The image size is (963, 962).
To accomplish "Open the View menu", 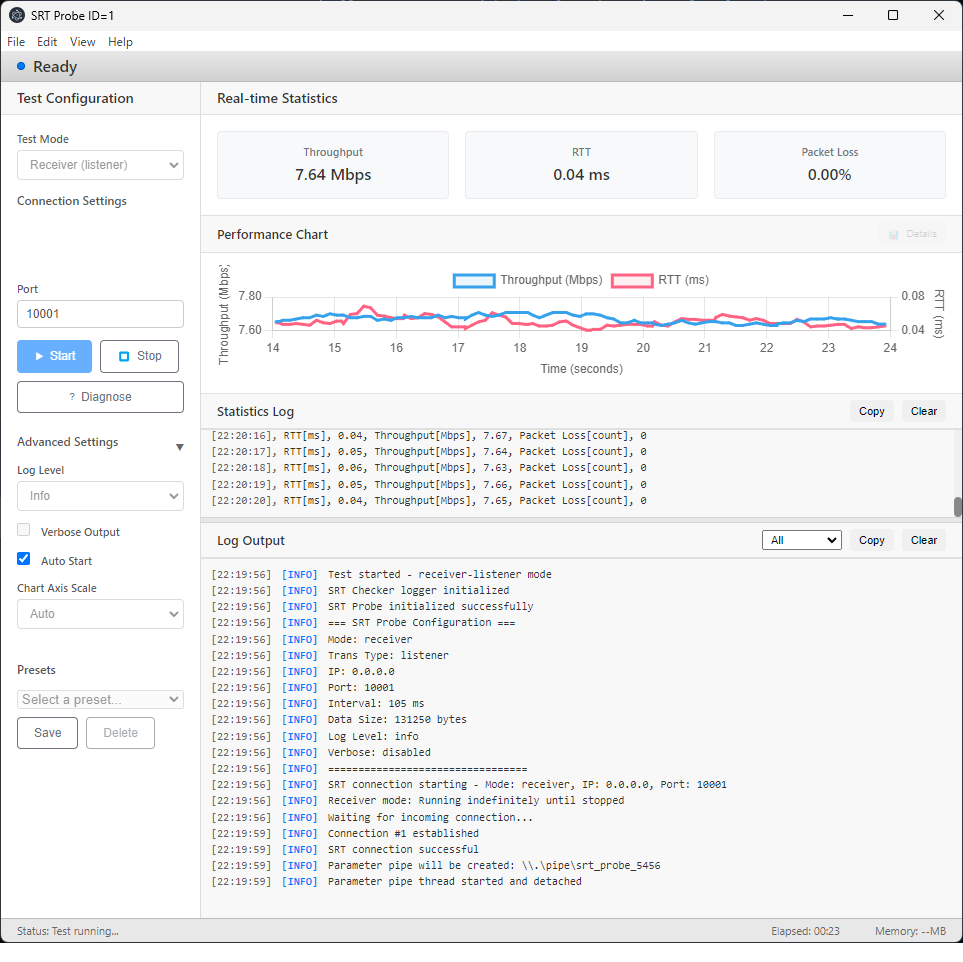I will click(x=82, y=42).
